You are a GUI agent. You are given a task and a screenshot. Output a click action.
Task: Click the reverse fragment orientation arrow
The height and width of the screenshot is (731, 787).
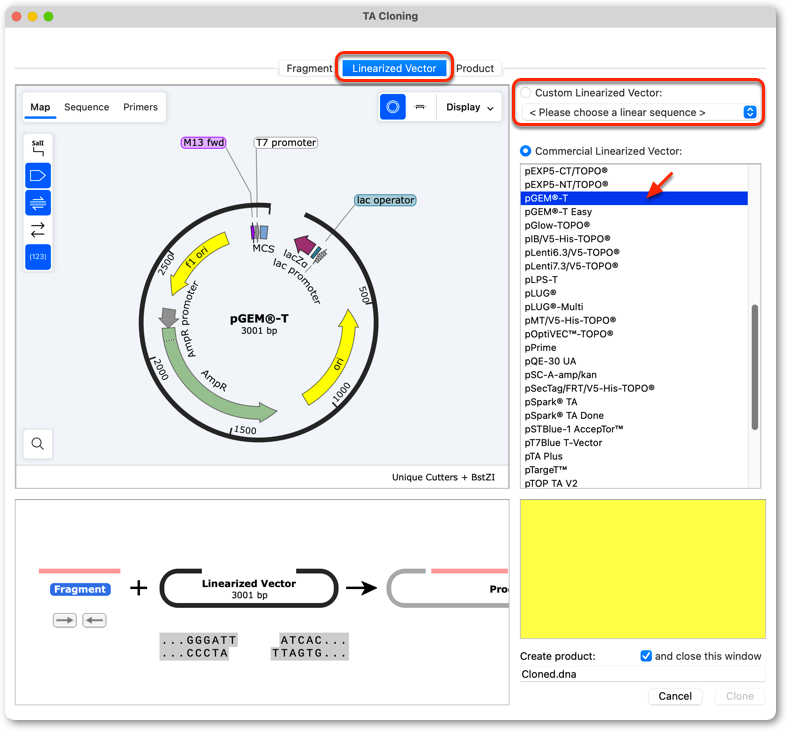coord(94,621)
